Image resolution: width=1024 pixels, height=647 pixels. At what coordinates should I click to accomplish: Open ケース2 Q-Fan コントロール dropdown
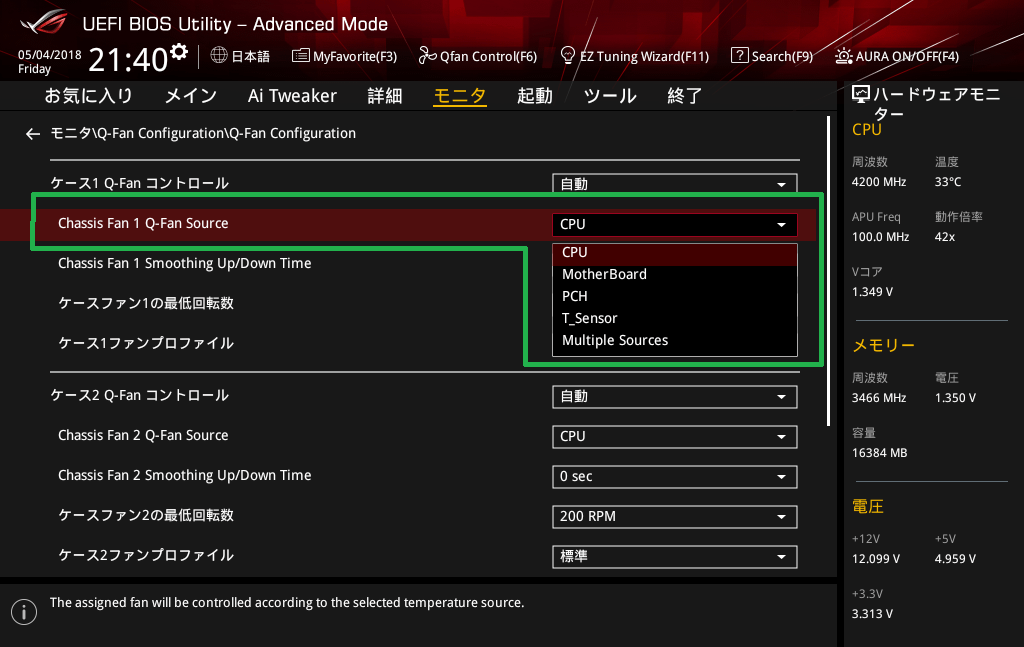675,397
